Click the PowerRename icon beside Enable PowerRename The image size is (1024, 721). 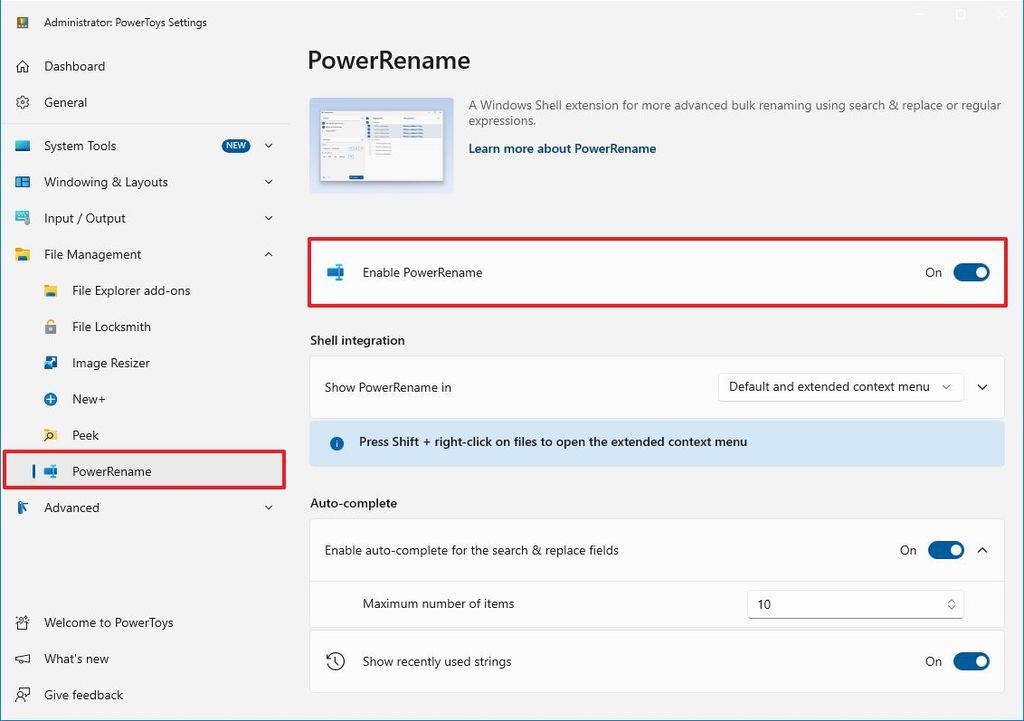tap(335, 272)
